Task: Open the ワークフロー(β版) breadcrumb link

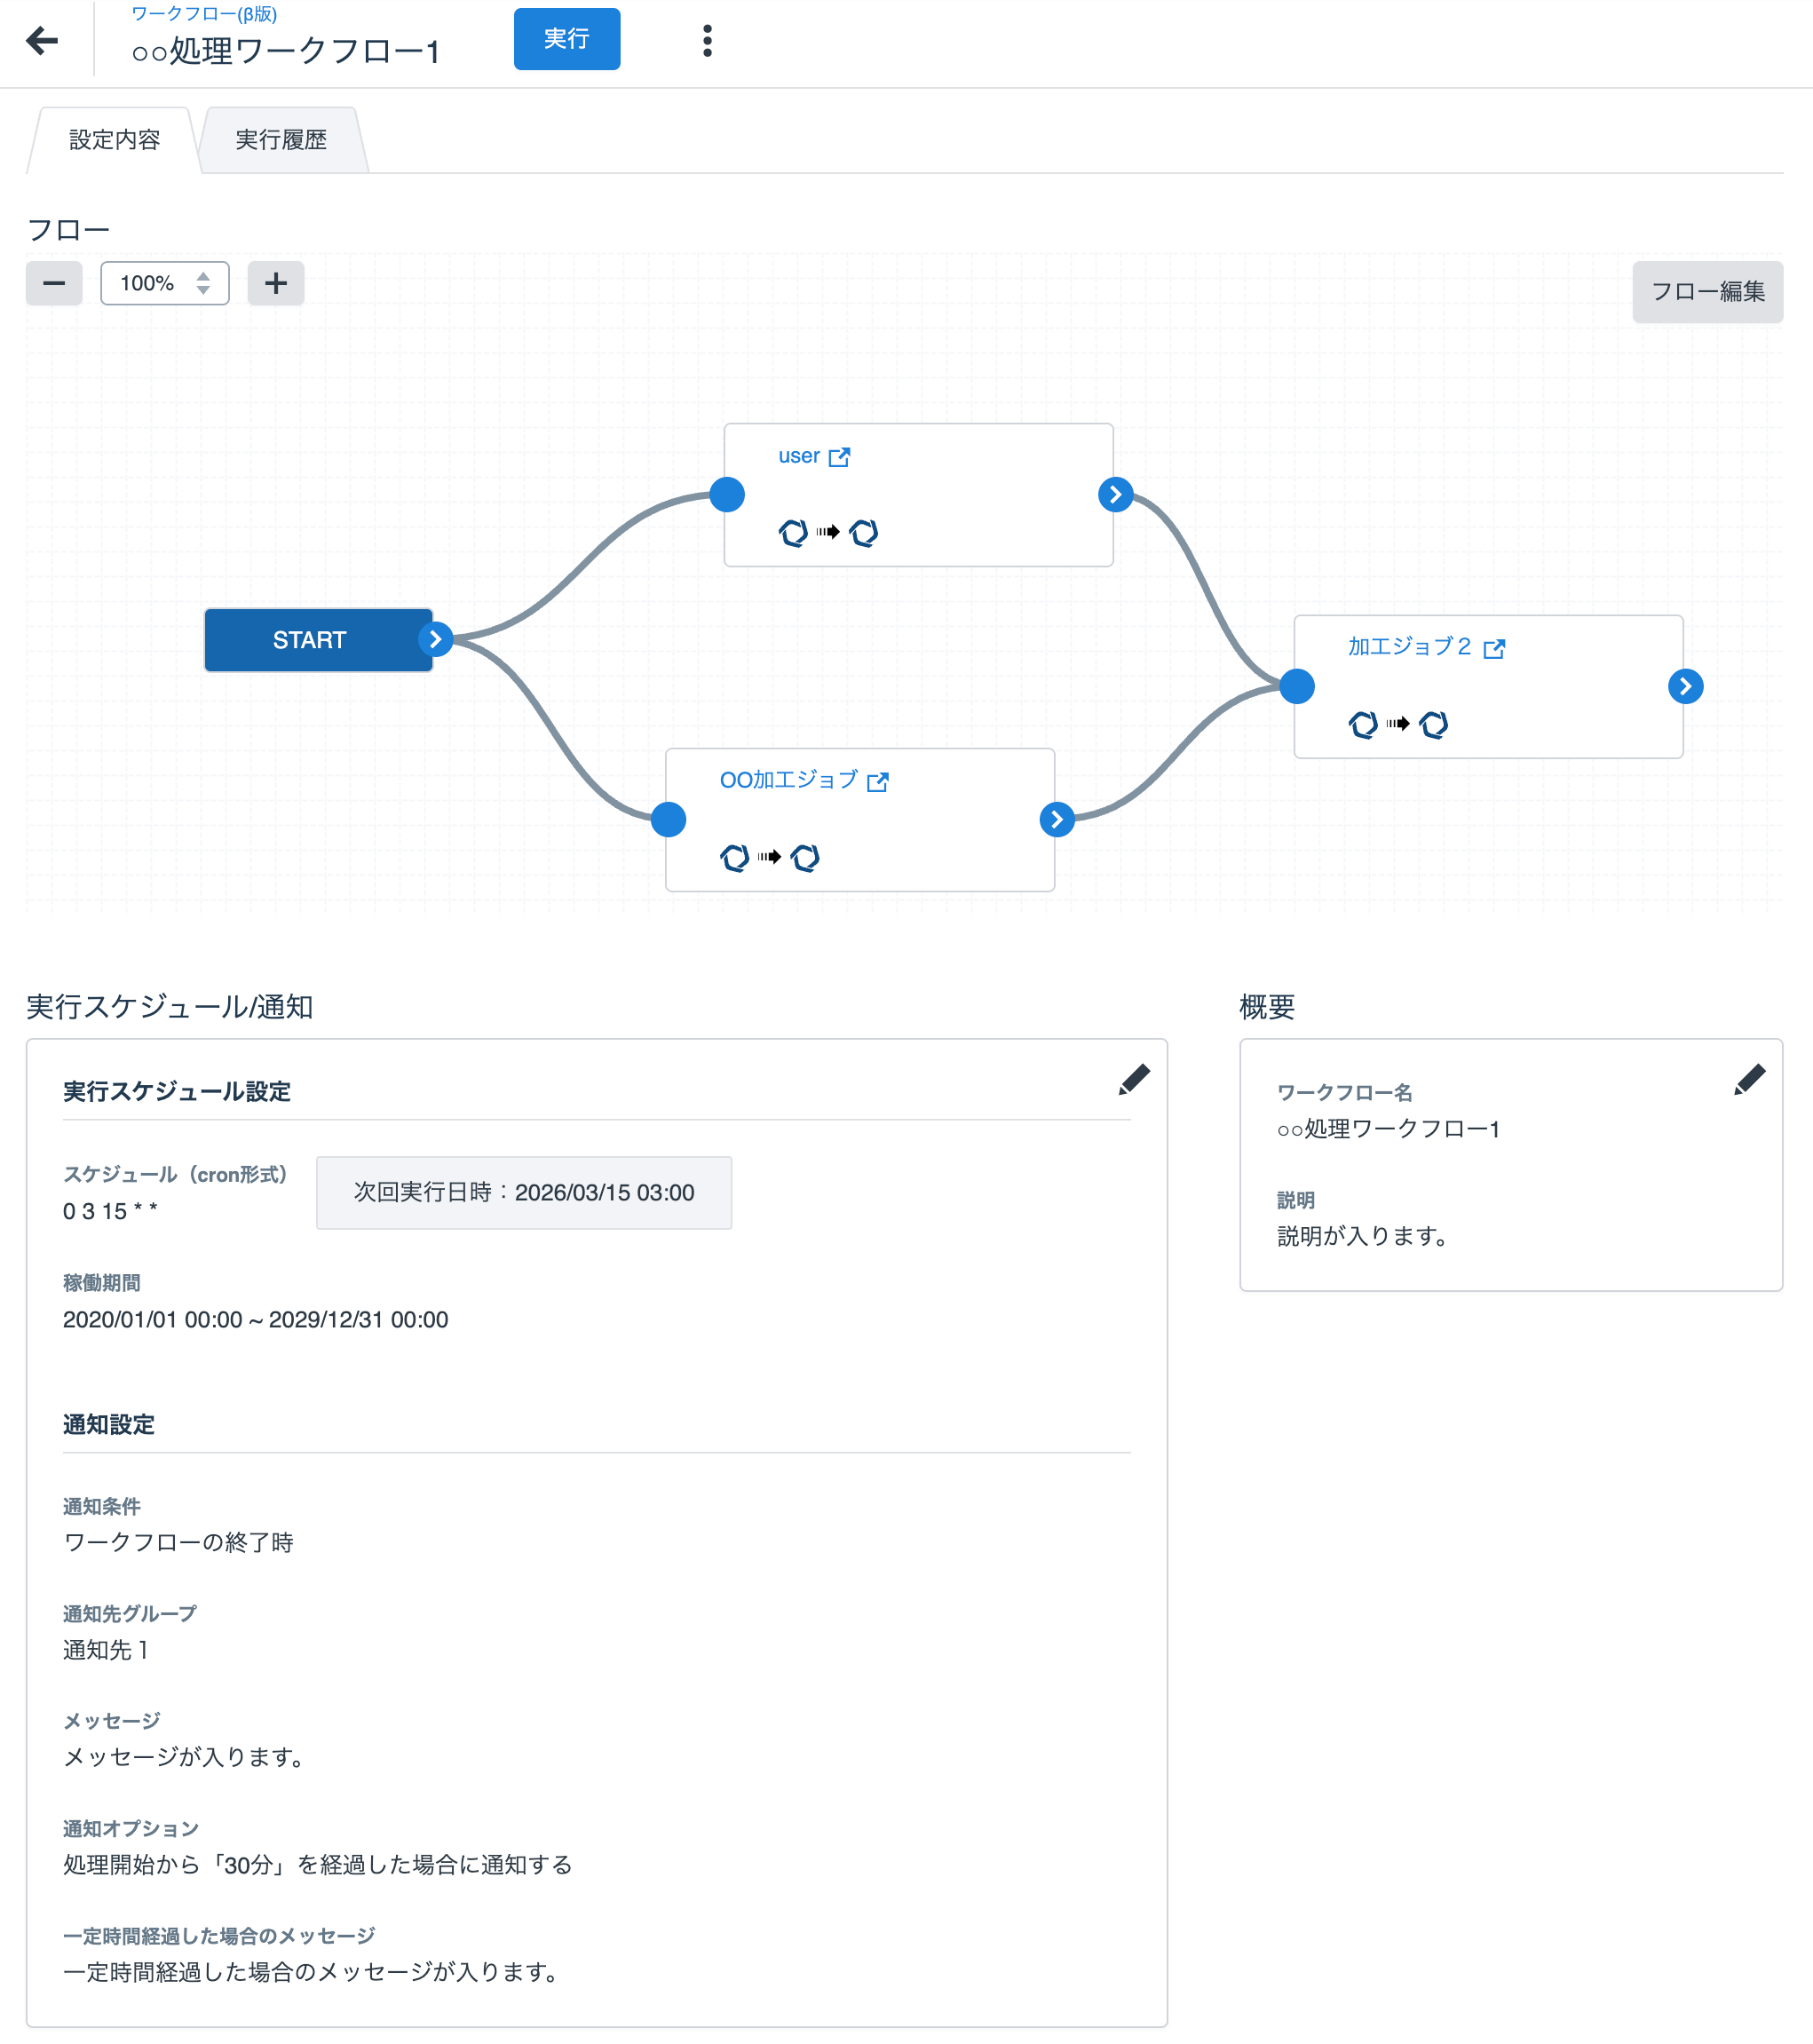Action: pyautogui.click(x=204, y=14)
